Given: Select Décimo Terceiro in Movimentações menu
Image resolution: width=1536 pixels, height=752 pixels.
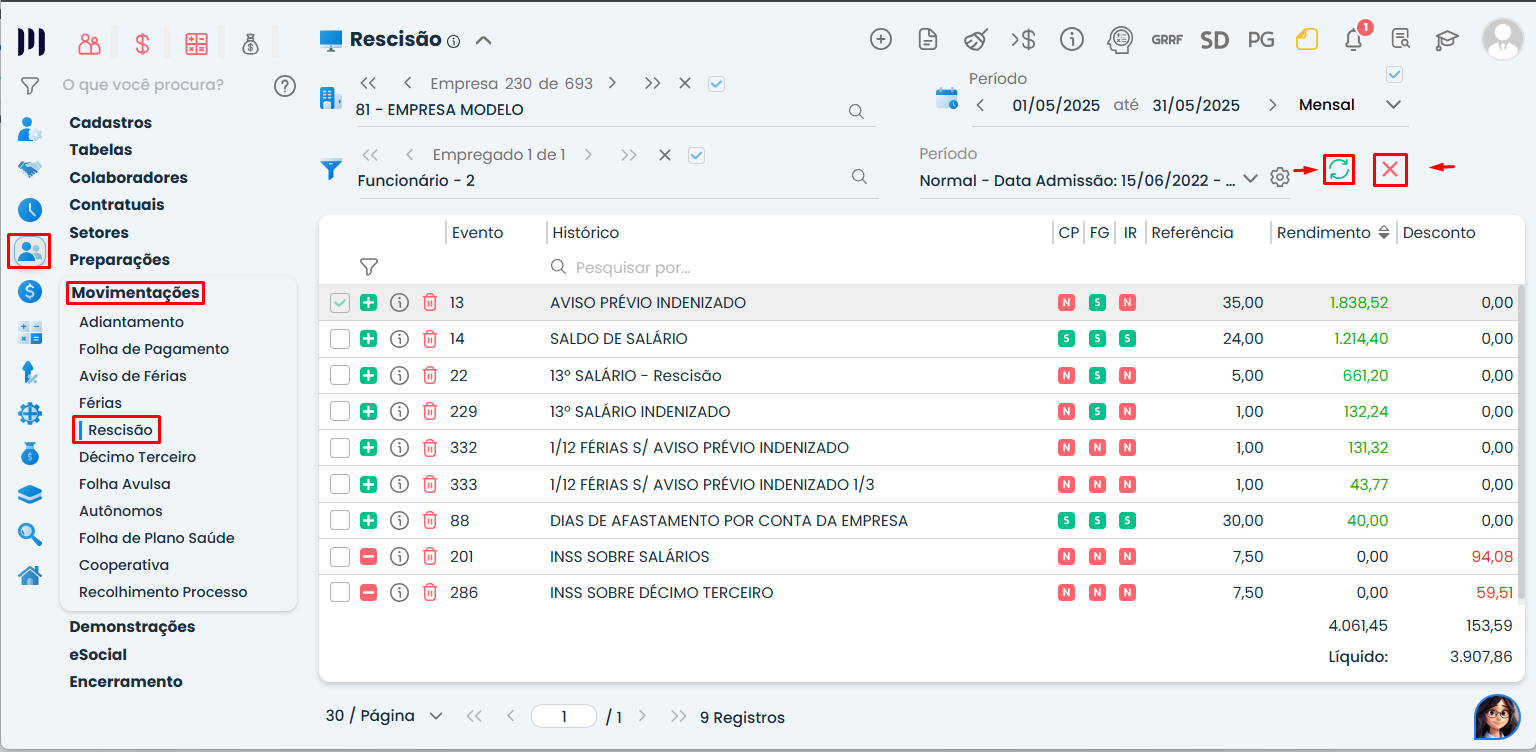Looking at the screenshot, I should [137, 457].
